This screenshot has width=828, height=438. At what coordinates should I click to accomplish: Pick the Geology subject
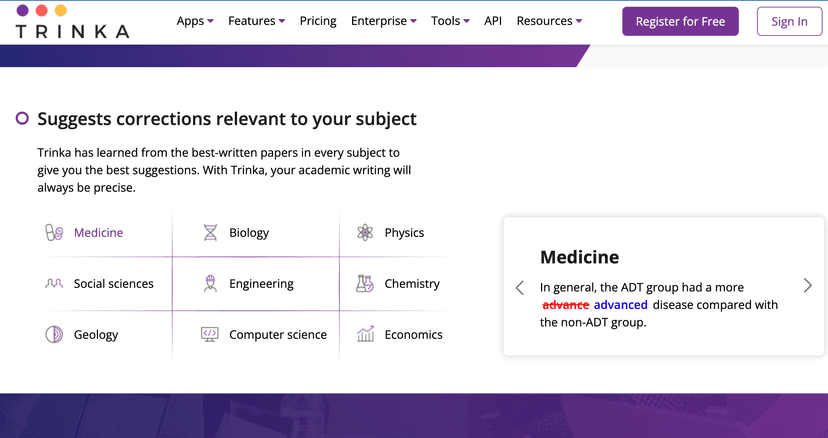tap(96, 334)
